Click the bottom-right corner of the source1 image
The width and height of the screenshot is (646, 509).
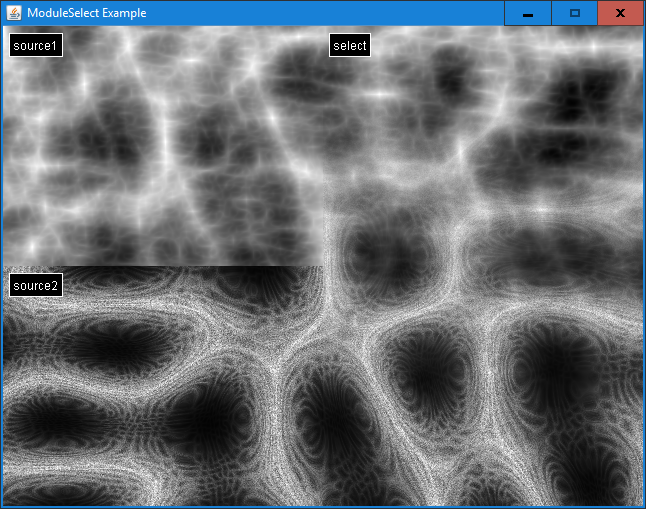[x=320, y=264]
